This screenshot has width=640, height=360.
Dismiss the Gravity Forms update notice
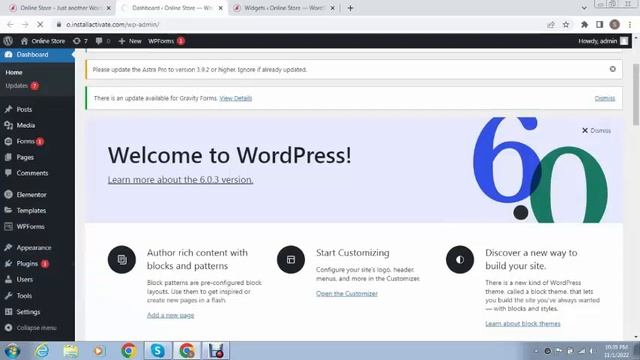[x=604, y=98]
